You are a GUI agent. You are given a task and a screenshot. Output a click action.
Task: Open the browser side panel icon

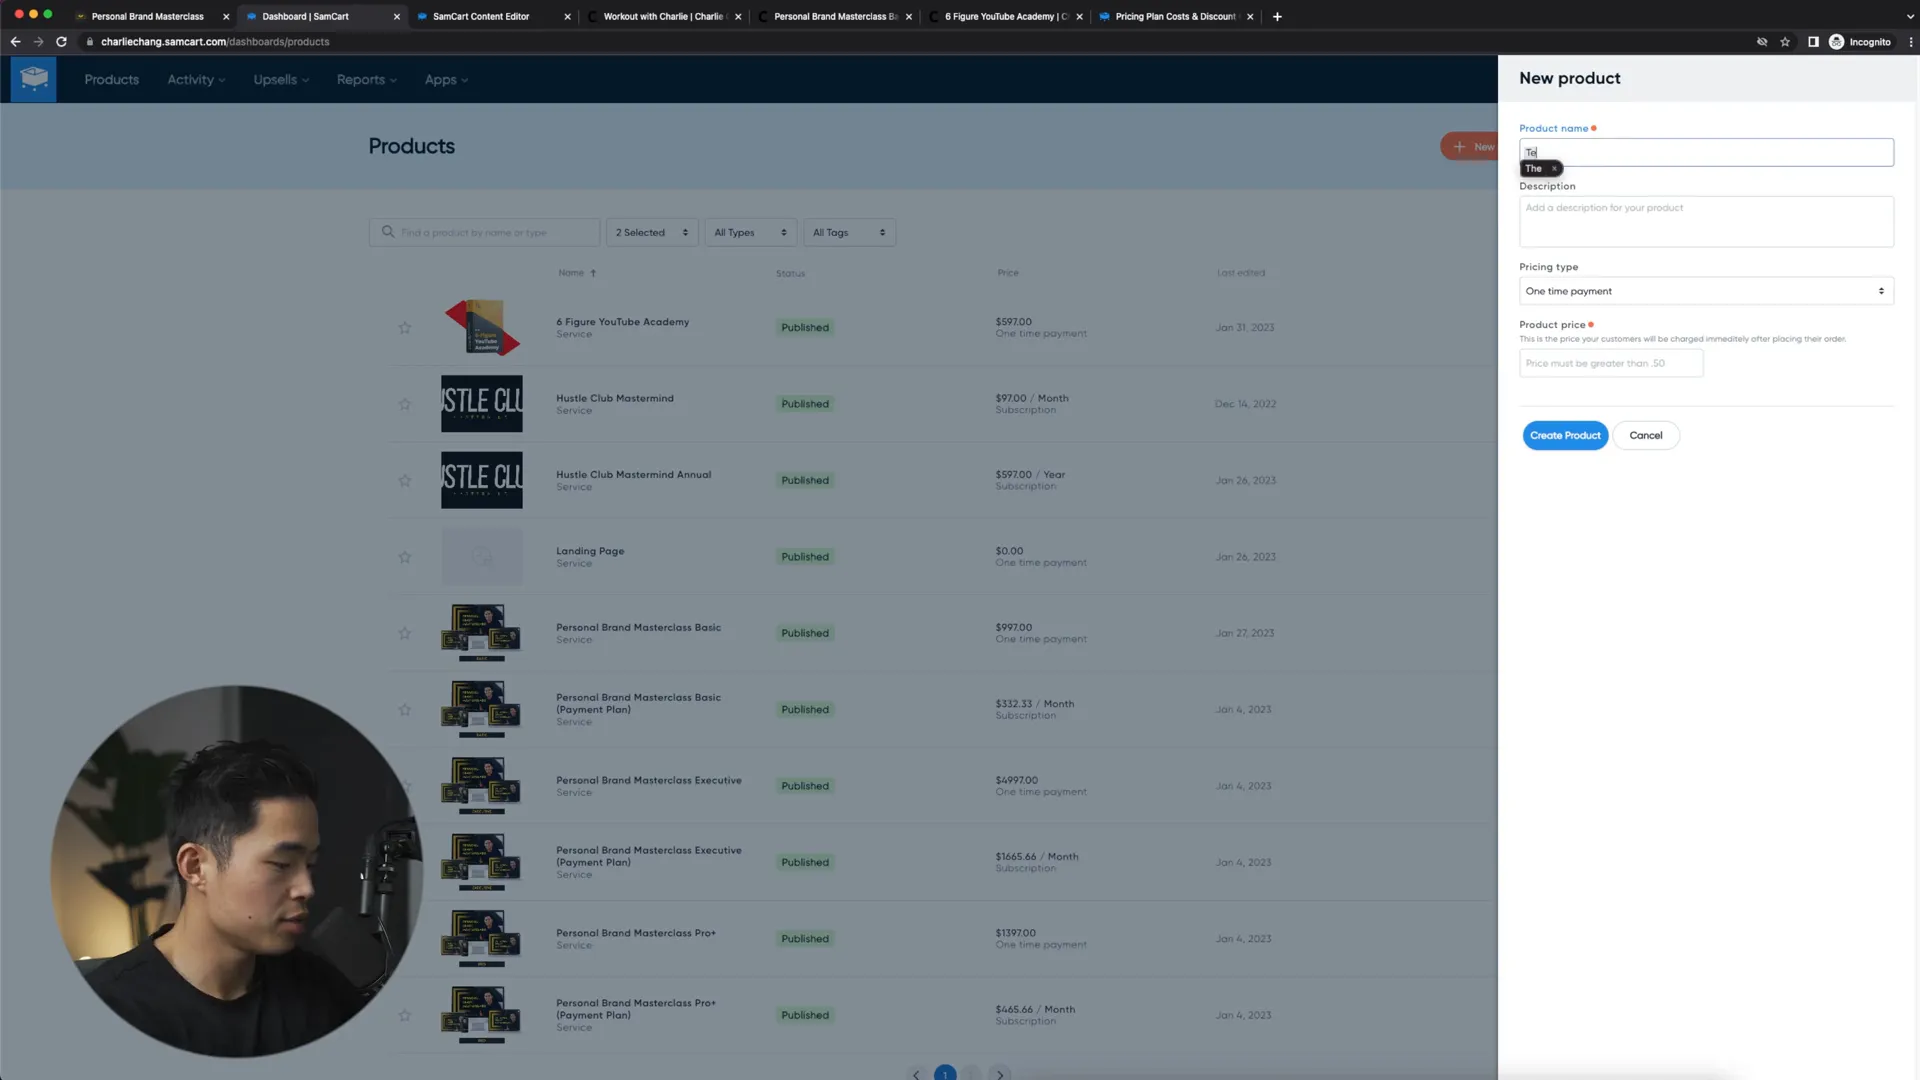pyautogui.click(x=1813, y=42)
